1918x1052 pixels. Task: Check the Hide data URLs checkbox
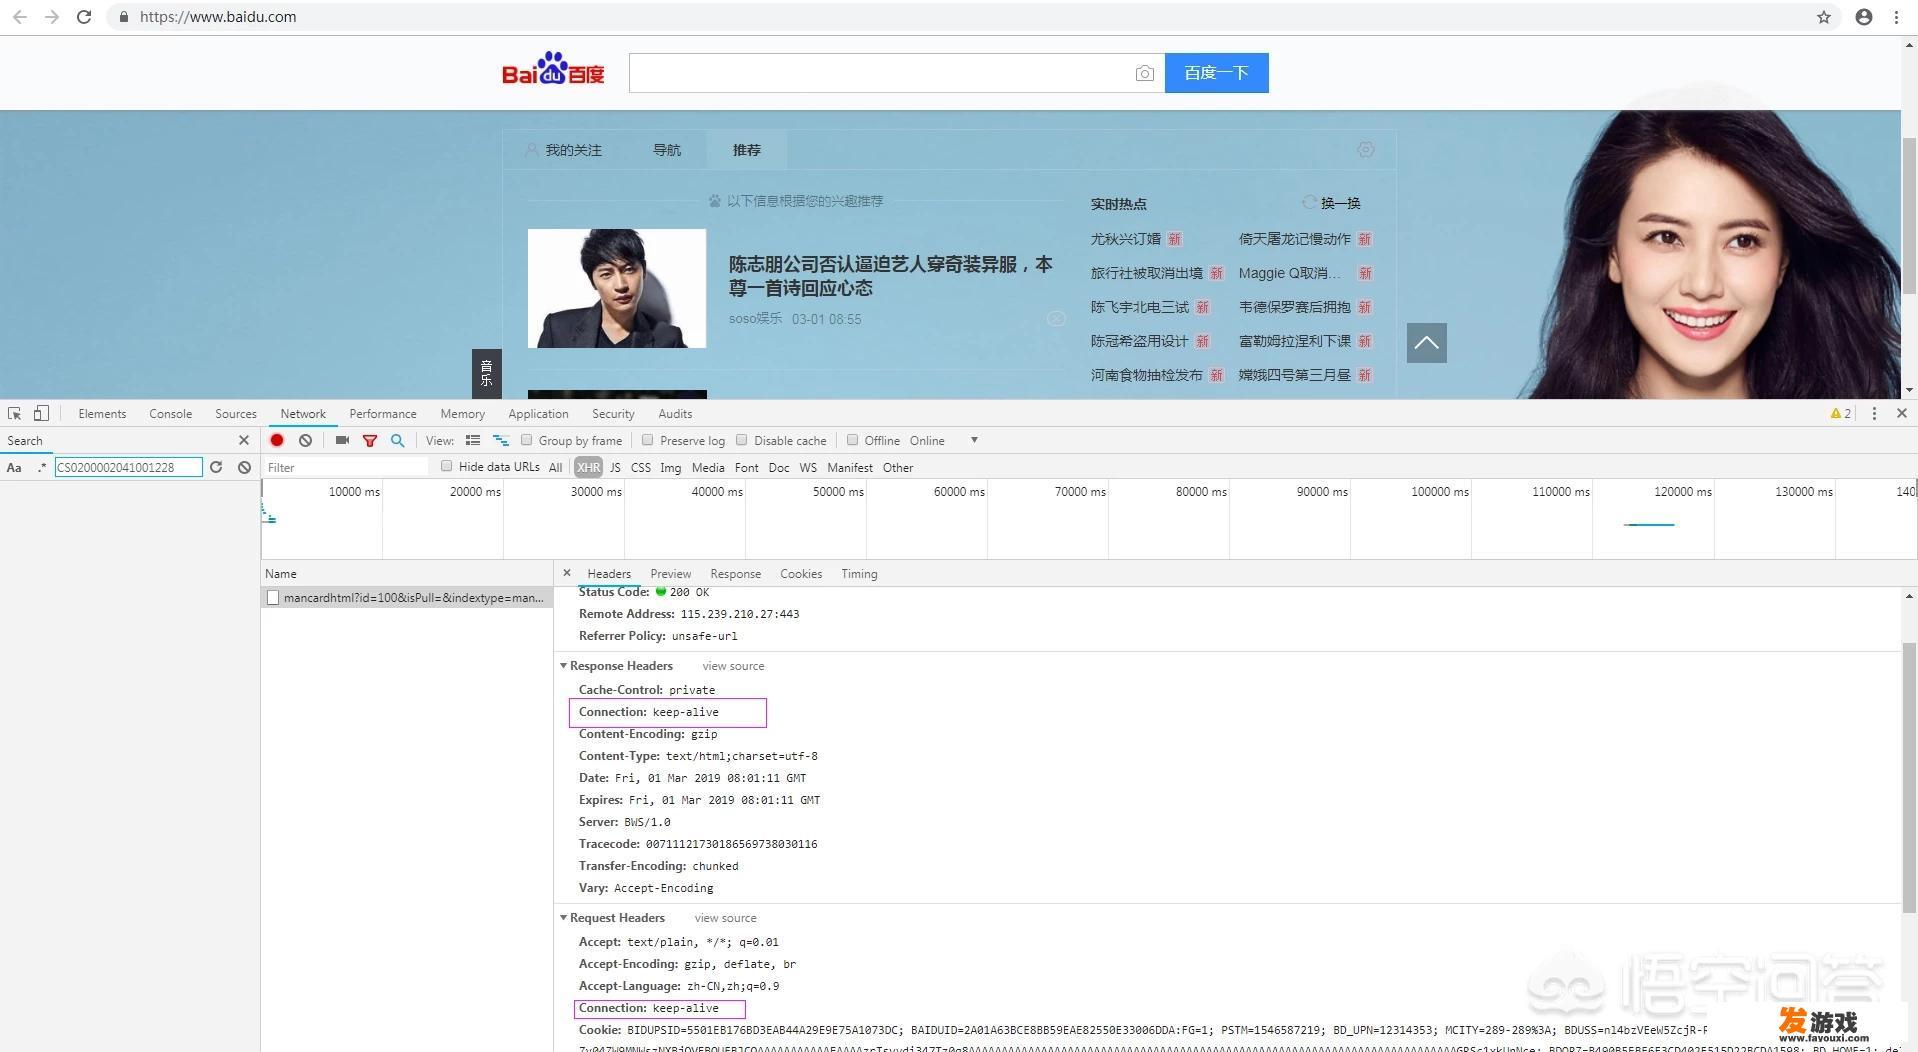point(447,466)
